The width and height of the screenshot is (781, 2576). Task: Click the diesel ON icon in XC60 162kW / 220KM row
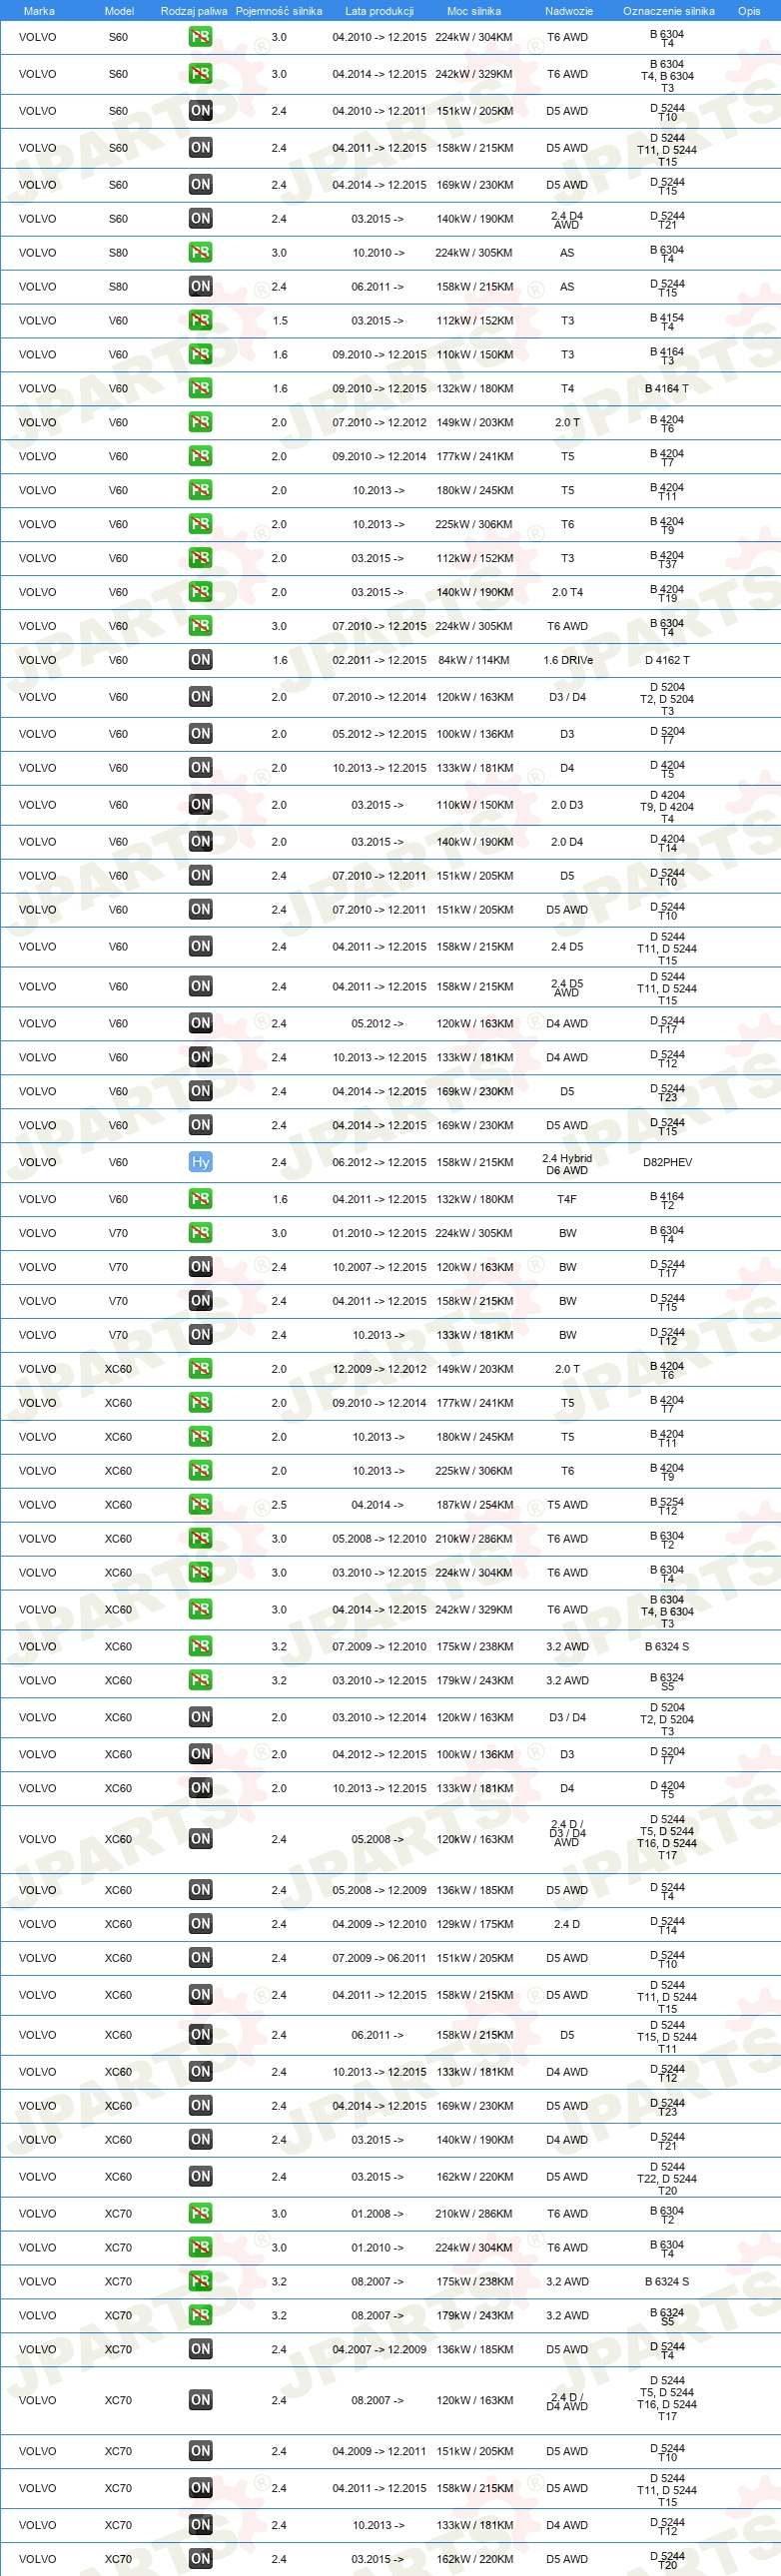(200, 2177)
